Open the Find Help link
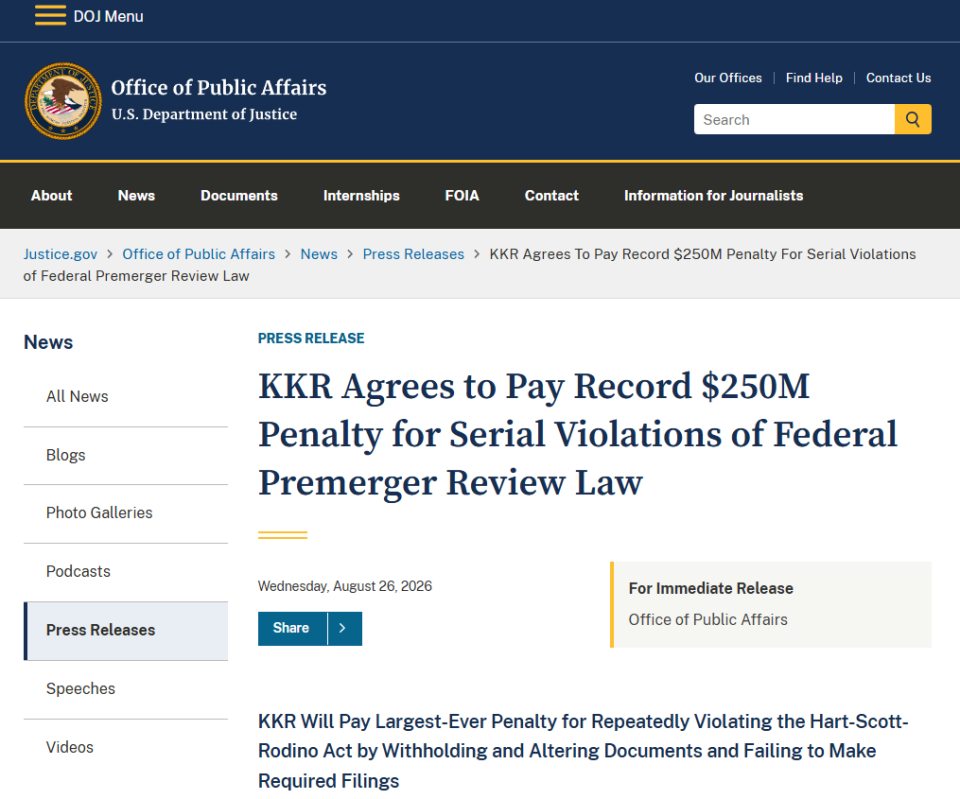960x799 pixels. point(814,78)
